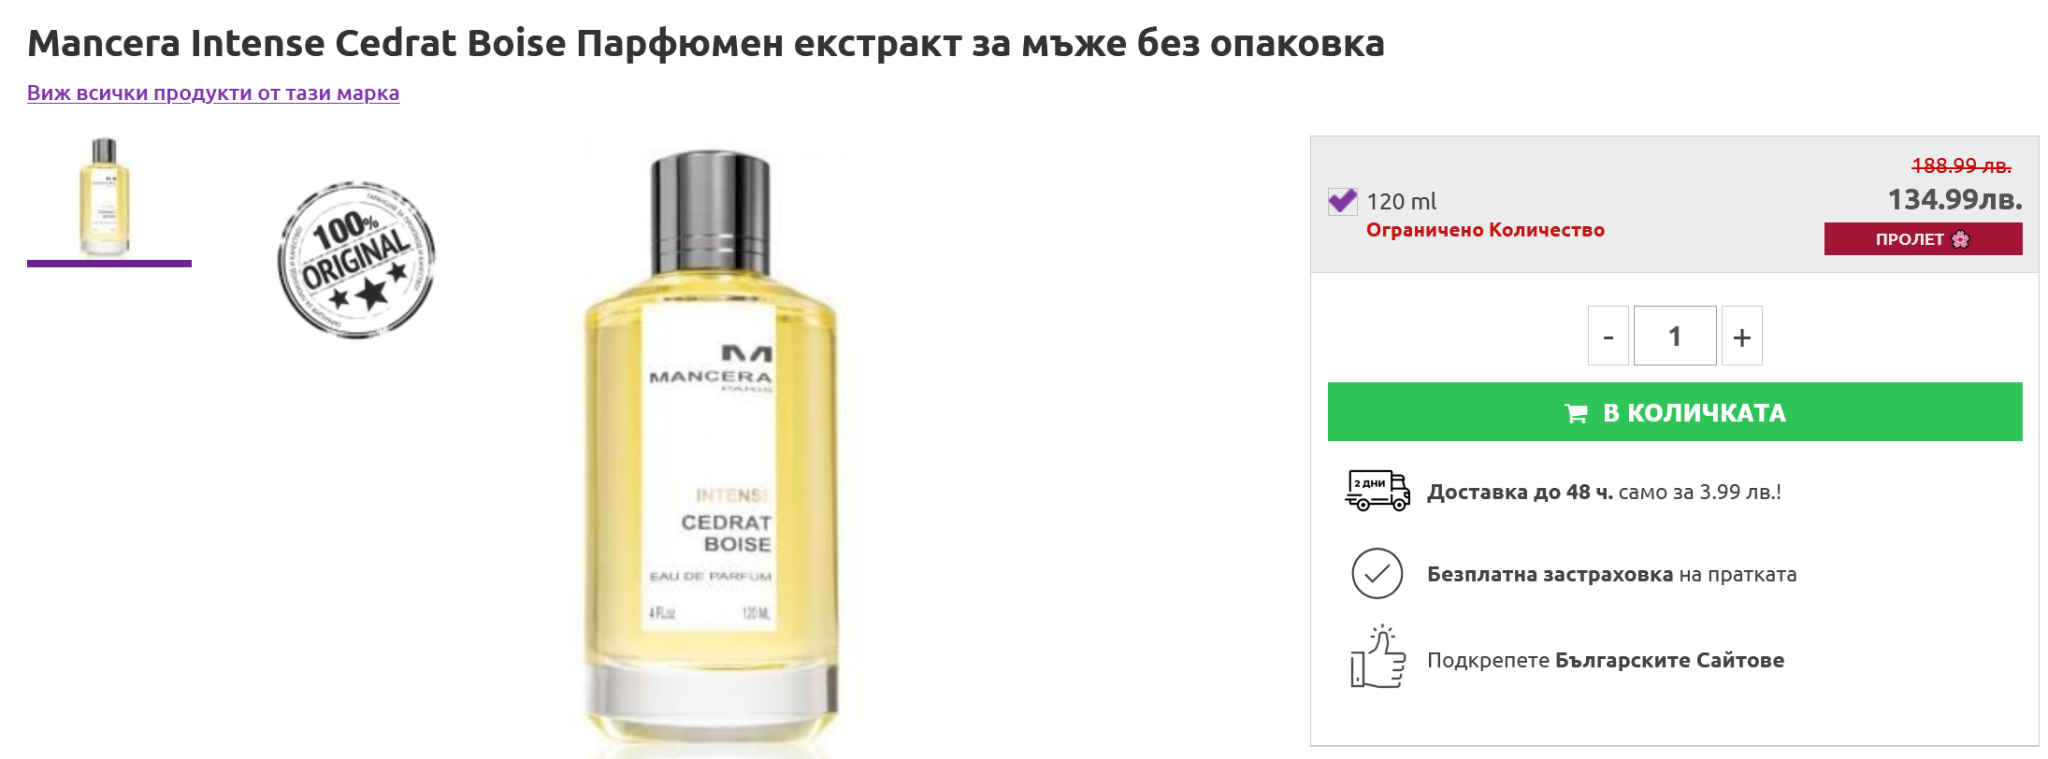2048x759 pixels.
Task: Add product with В КОЛИЧКАТА button
Action: [x=1675, y=412]
